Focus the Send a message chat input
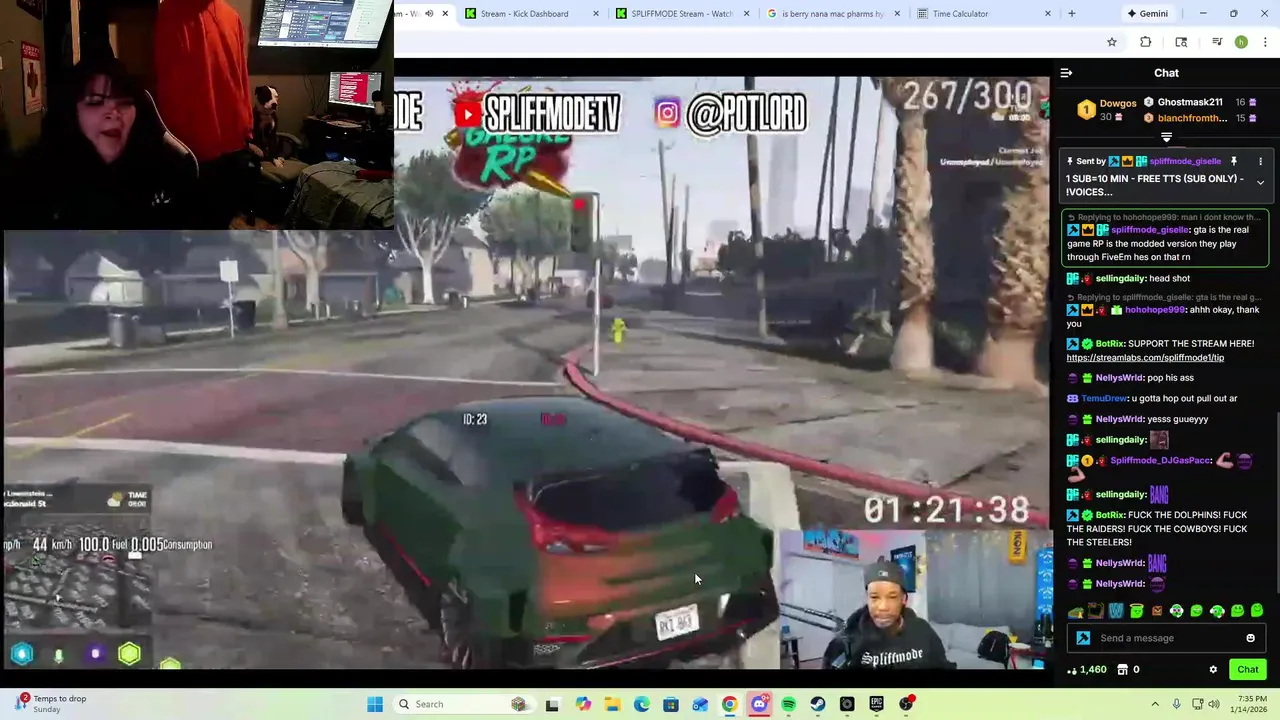The width and height of the screenshot is (1280, 720). point(1166,638)
